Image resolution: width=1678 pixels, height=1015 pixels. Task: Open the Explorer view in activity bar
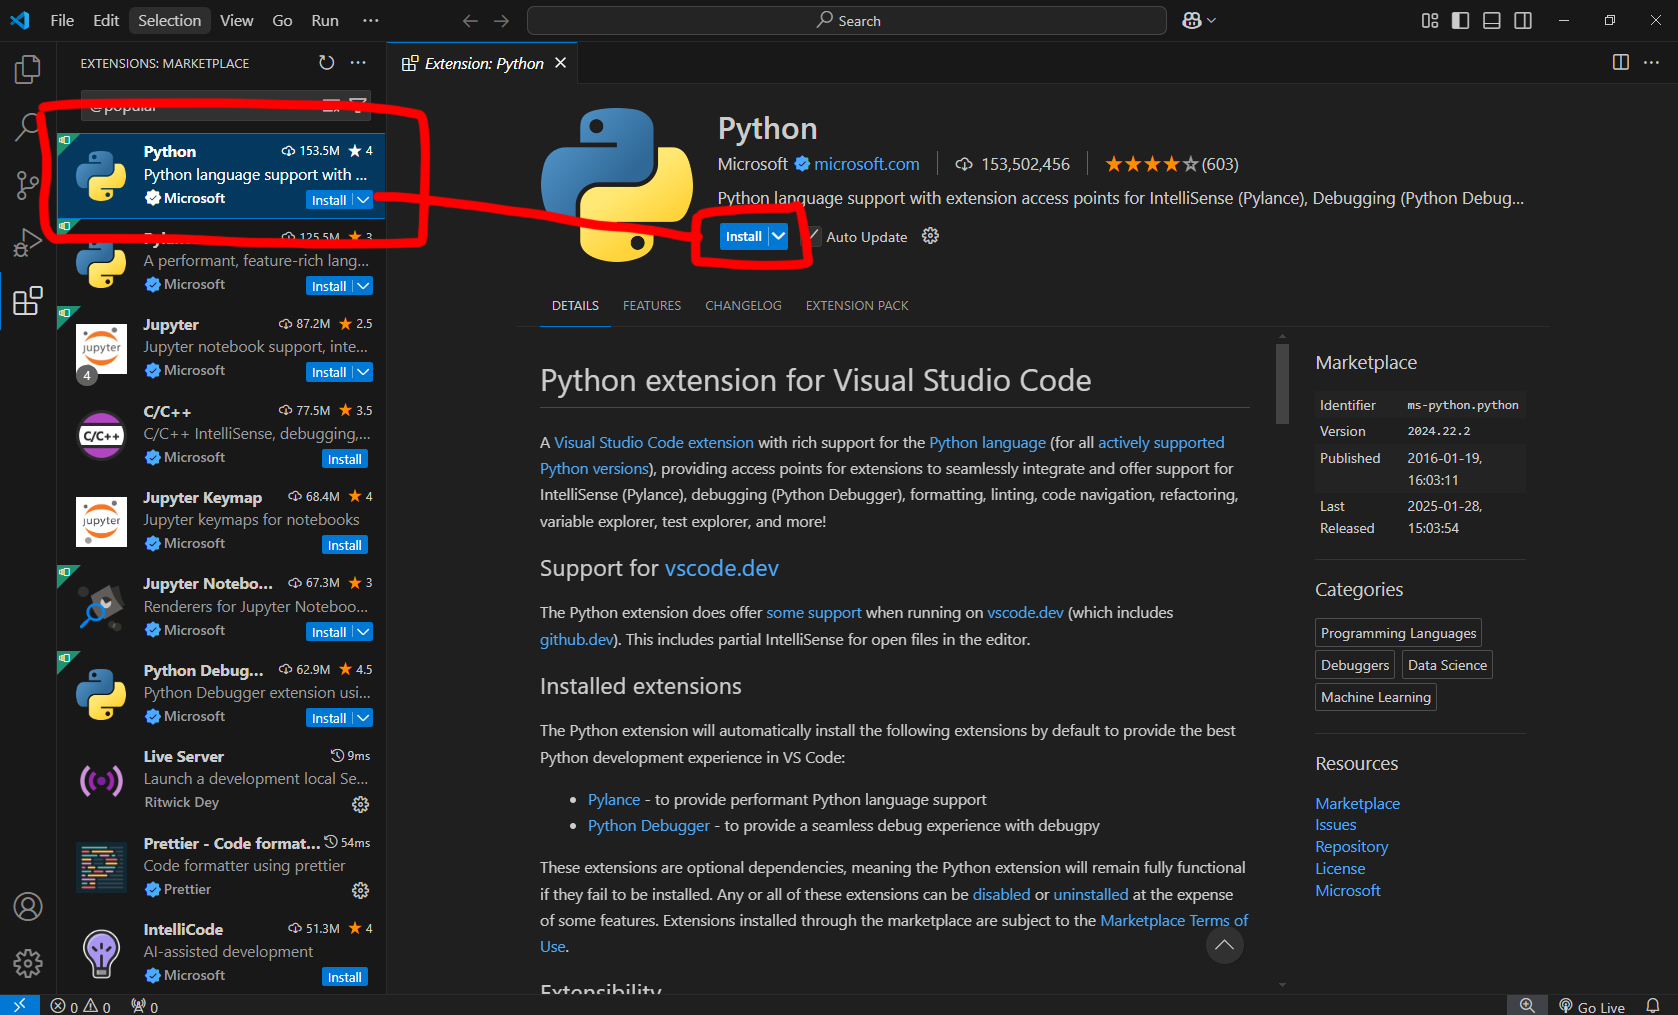pyautogui.click(x=28, y=69)
